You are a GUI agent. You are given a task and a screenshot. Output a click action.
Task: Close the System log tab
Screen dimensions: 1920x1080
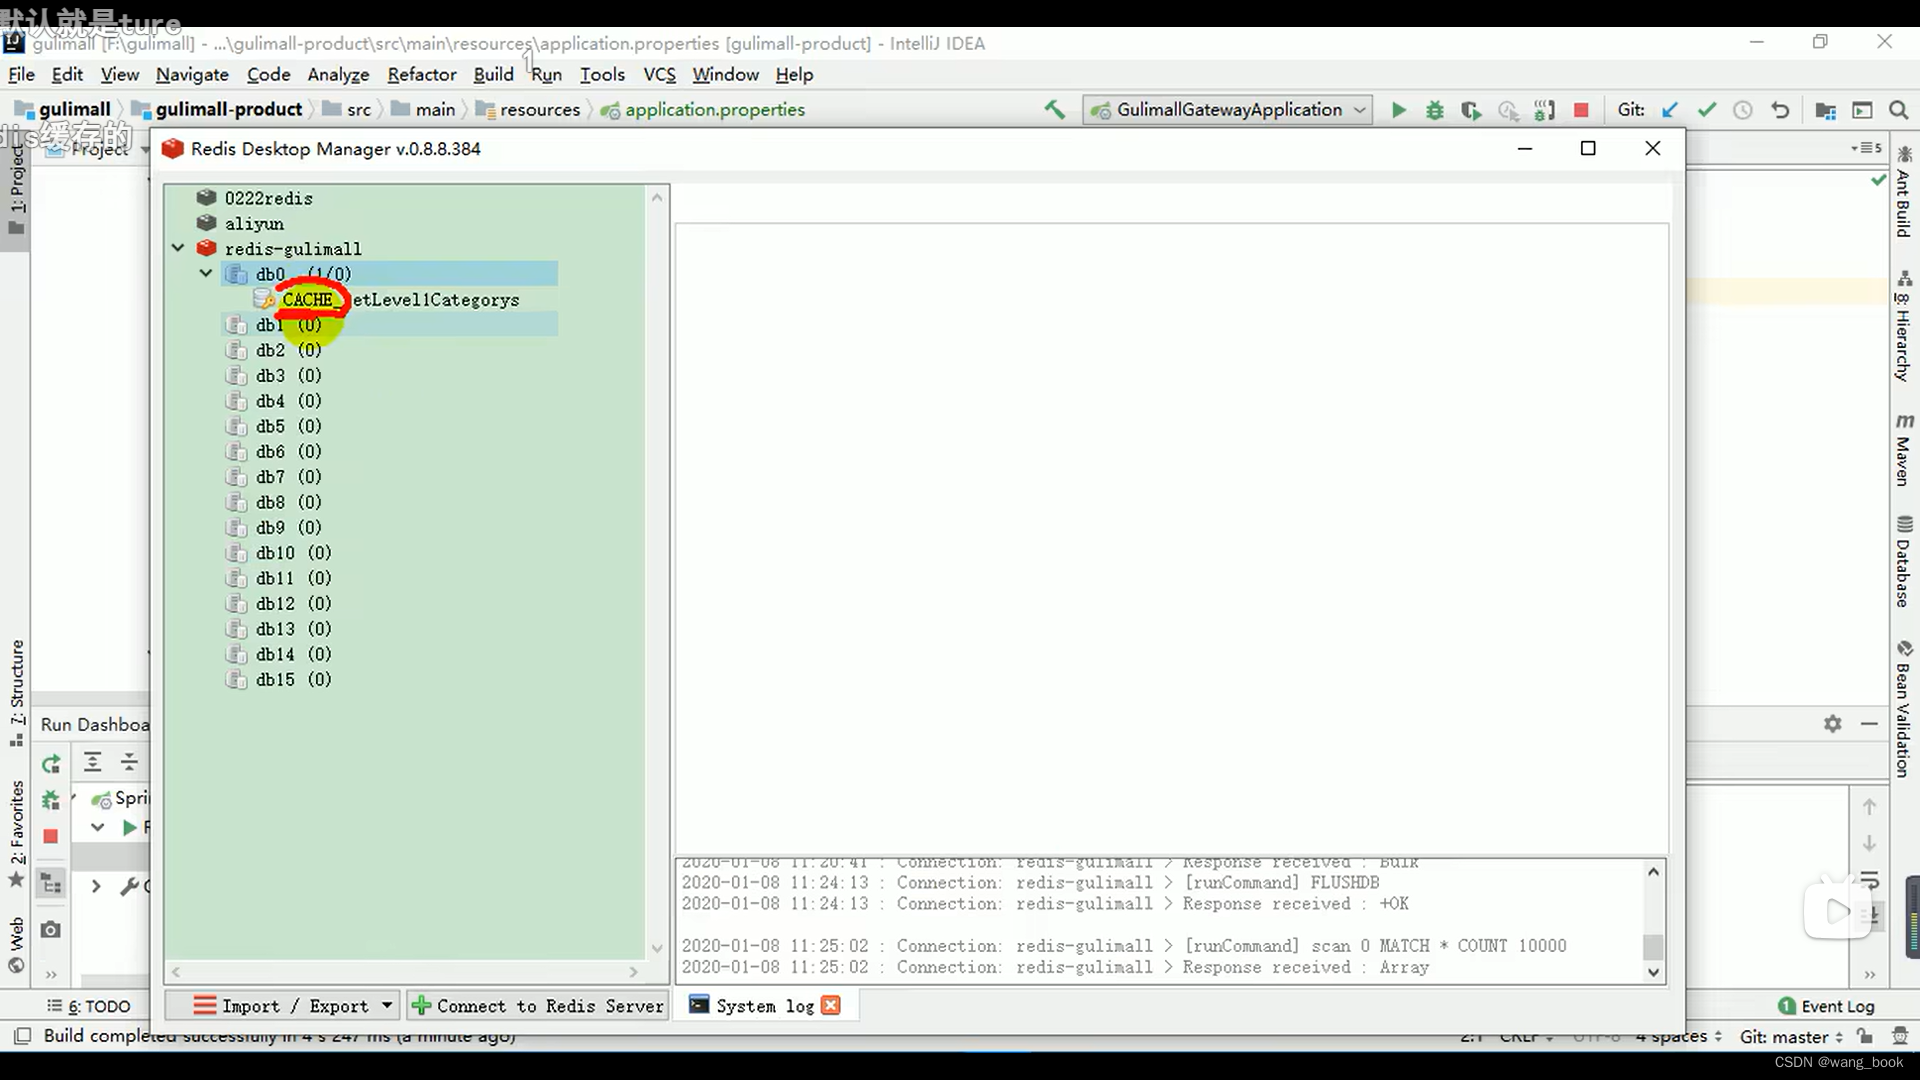click(x=830, y=1005)
